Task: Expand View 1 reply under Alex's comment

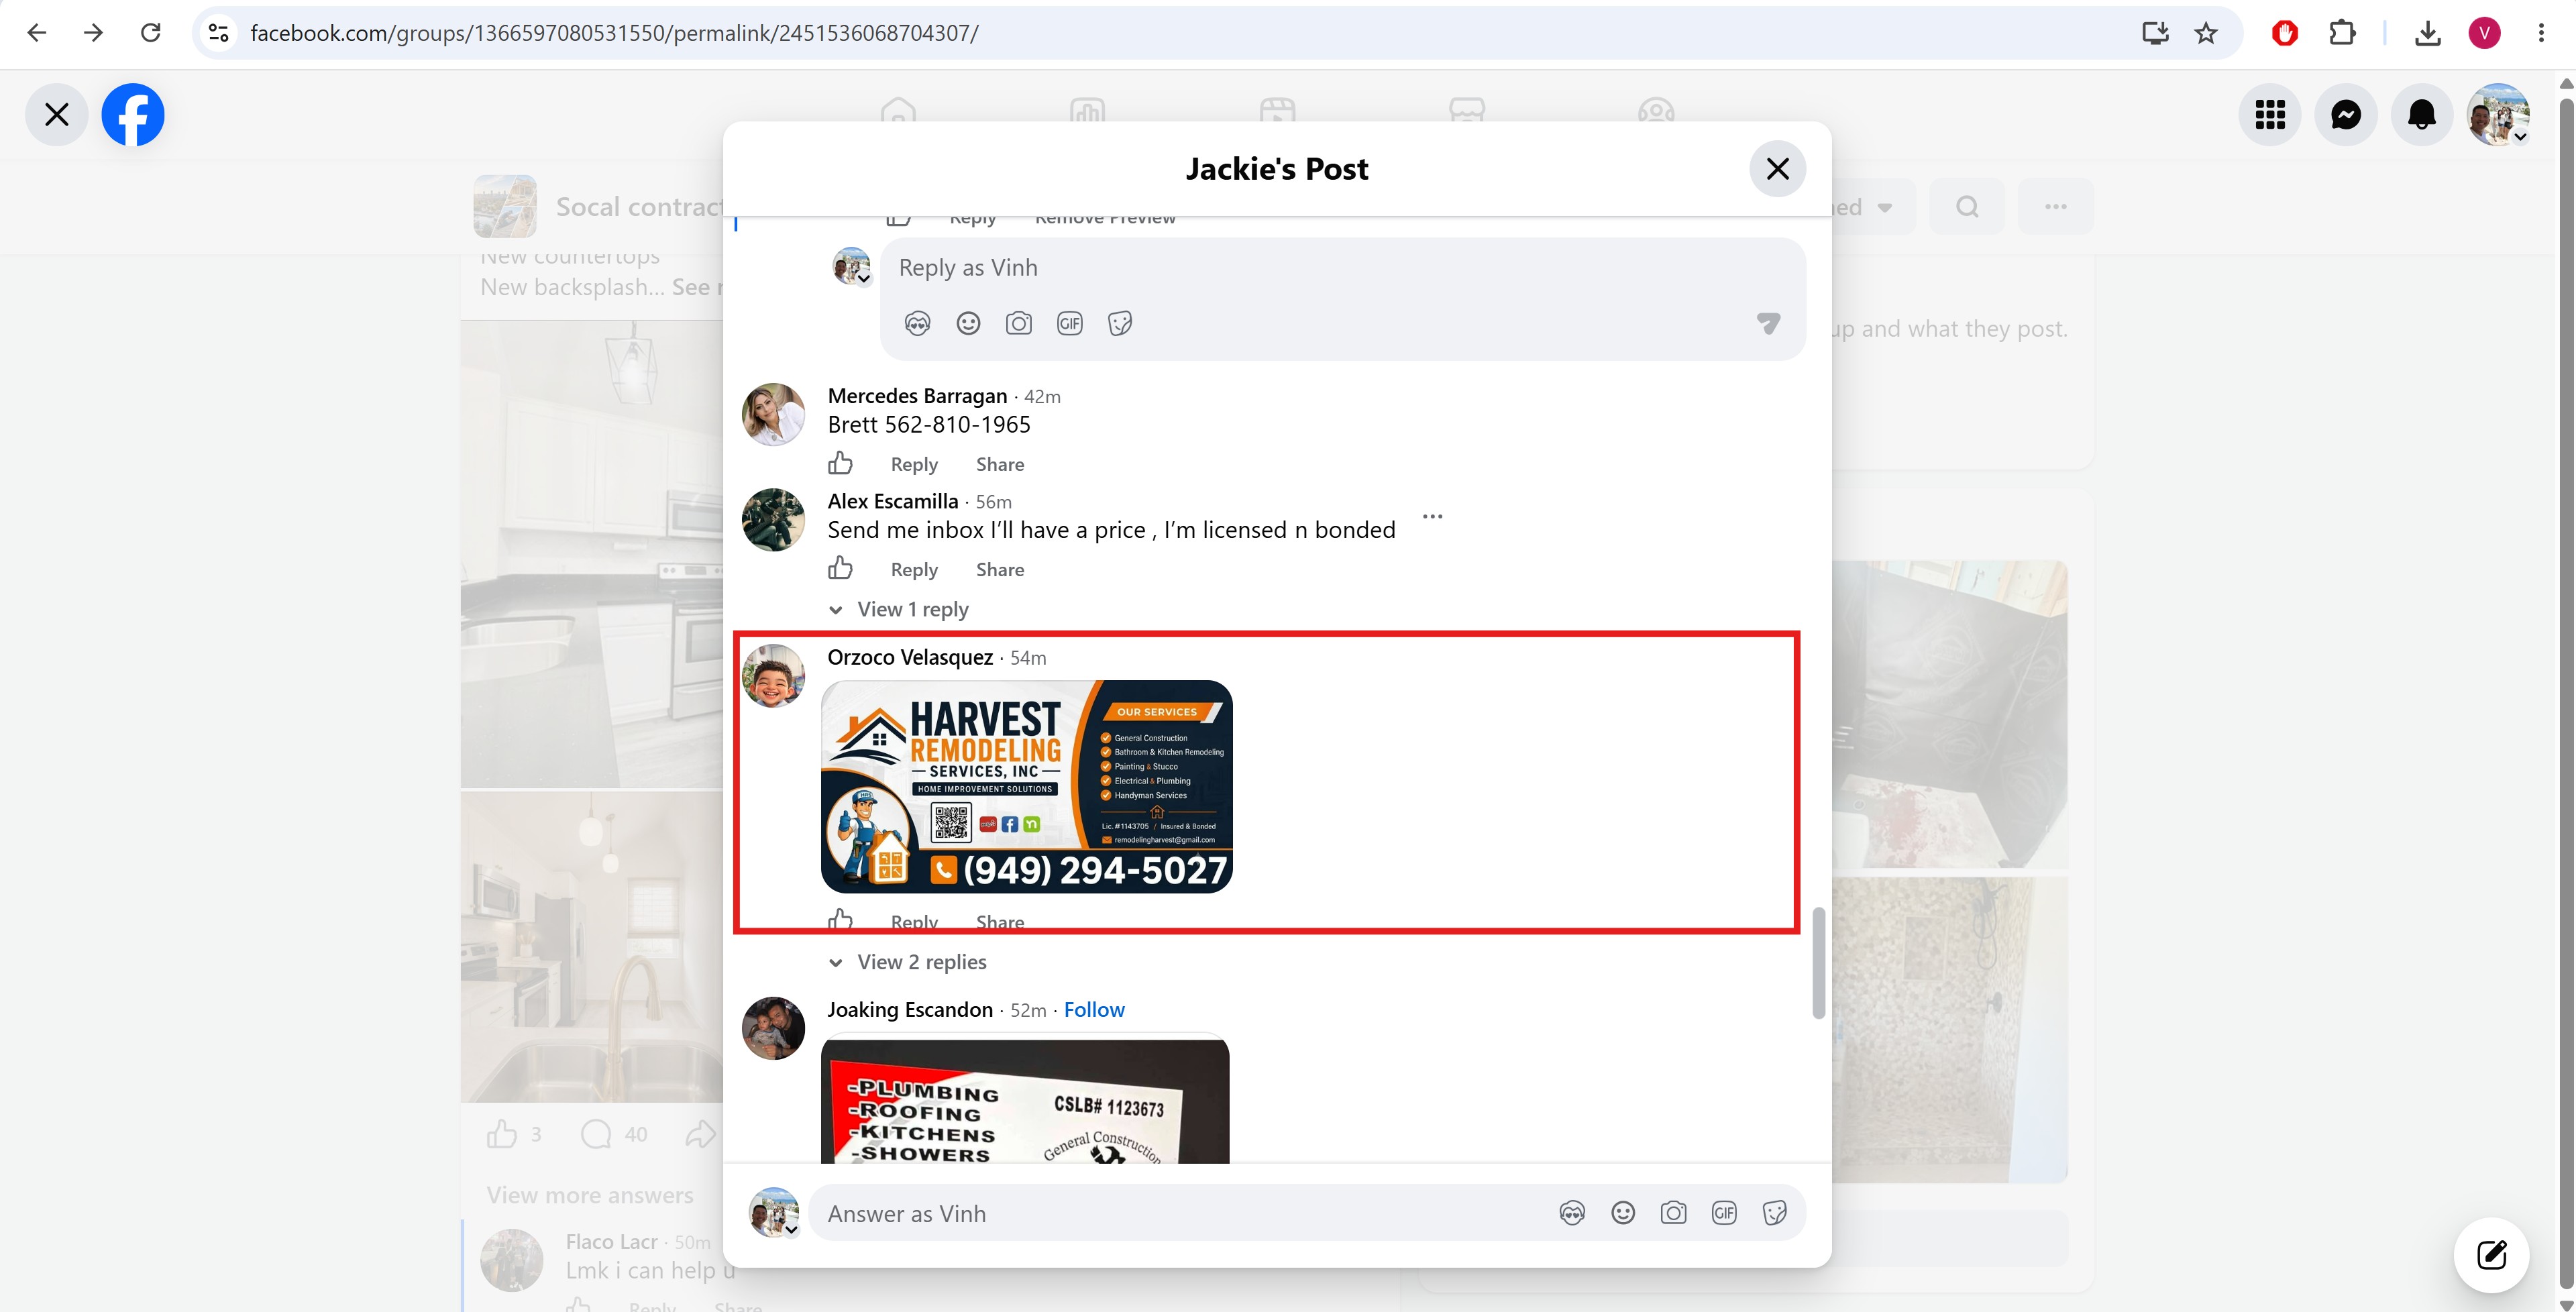Action: 899,609
